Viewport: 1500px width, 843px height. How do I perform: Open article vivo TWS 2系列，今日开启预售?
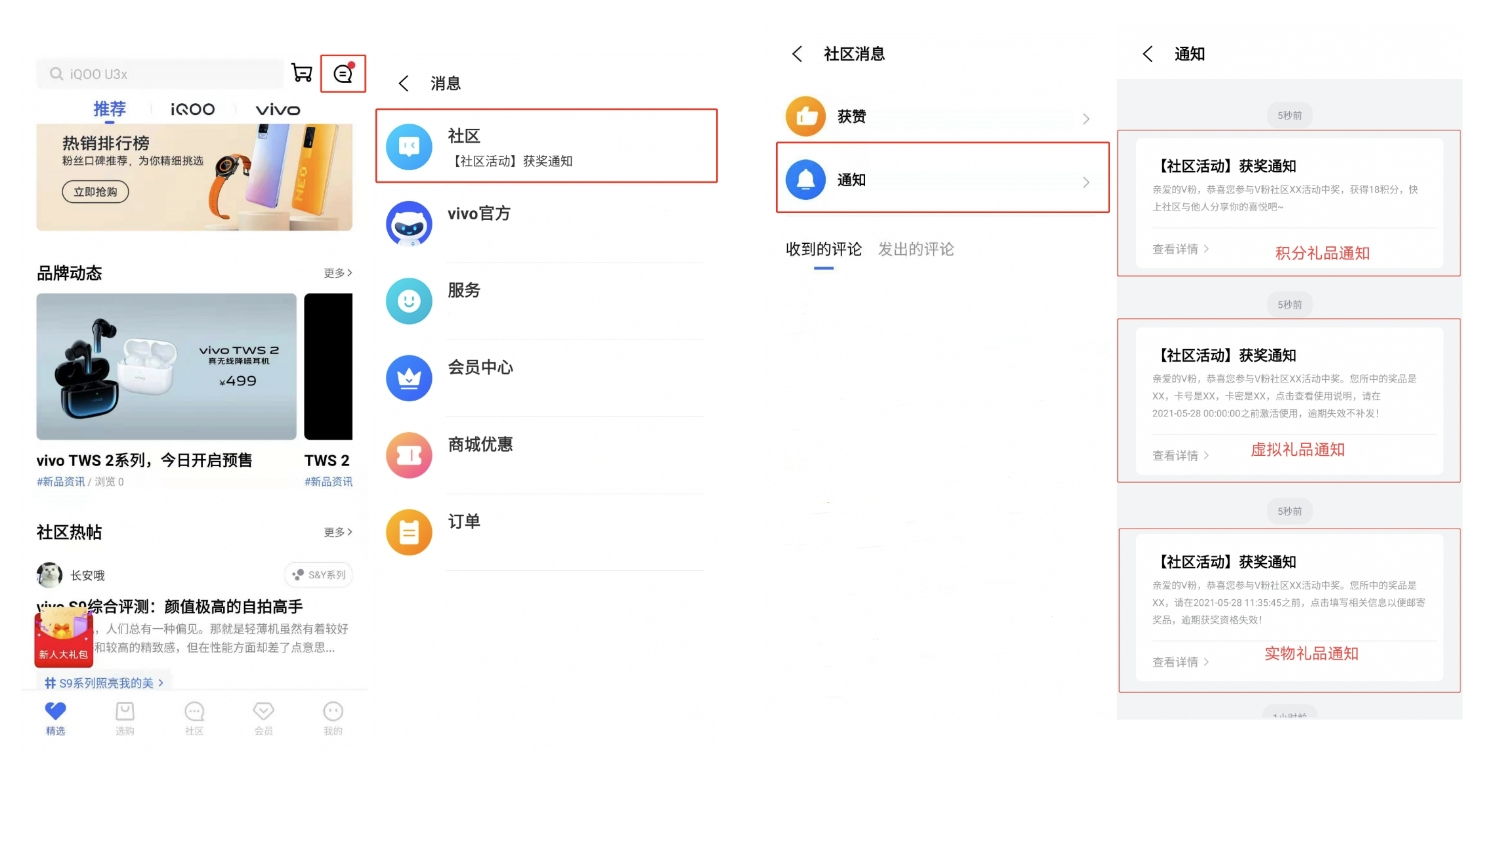144,460
